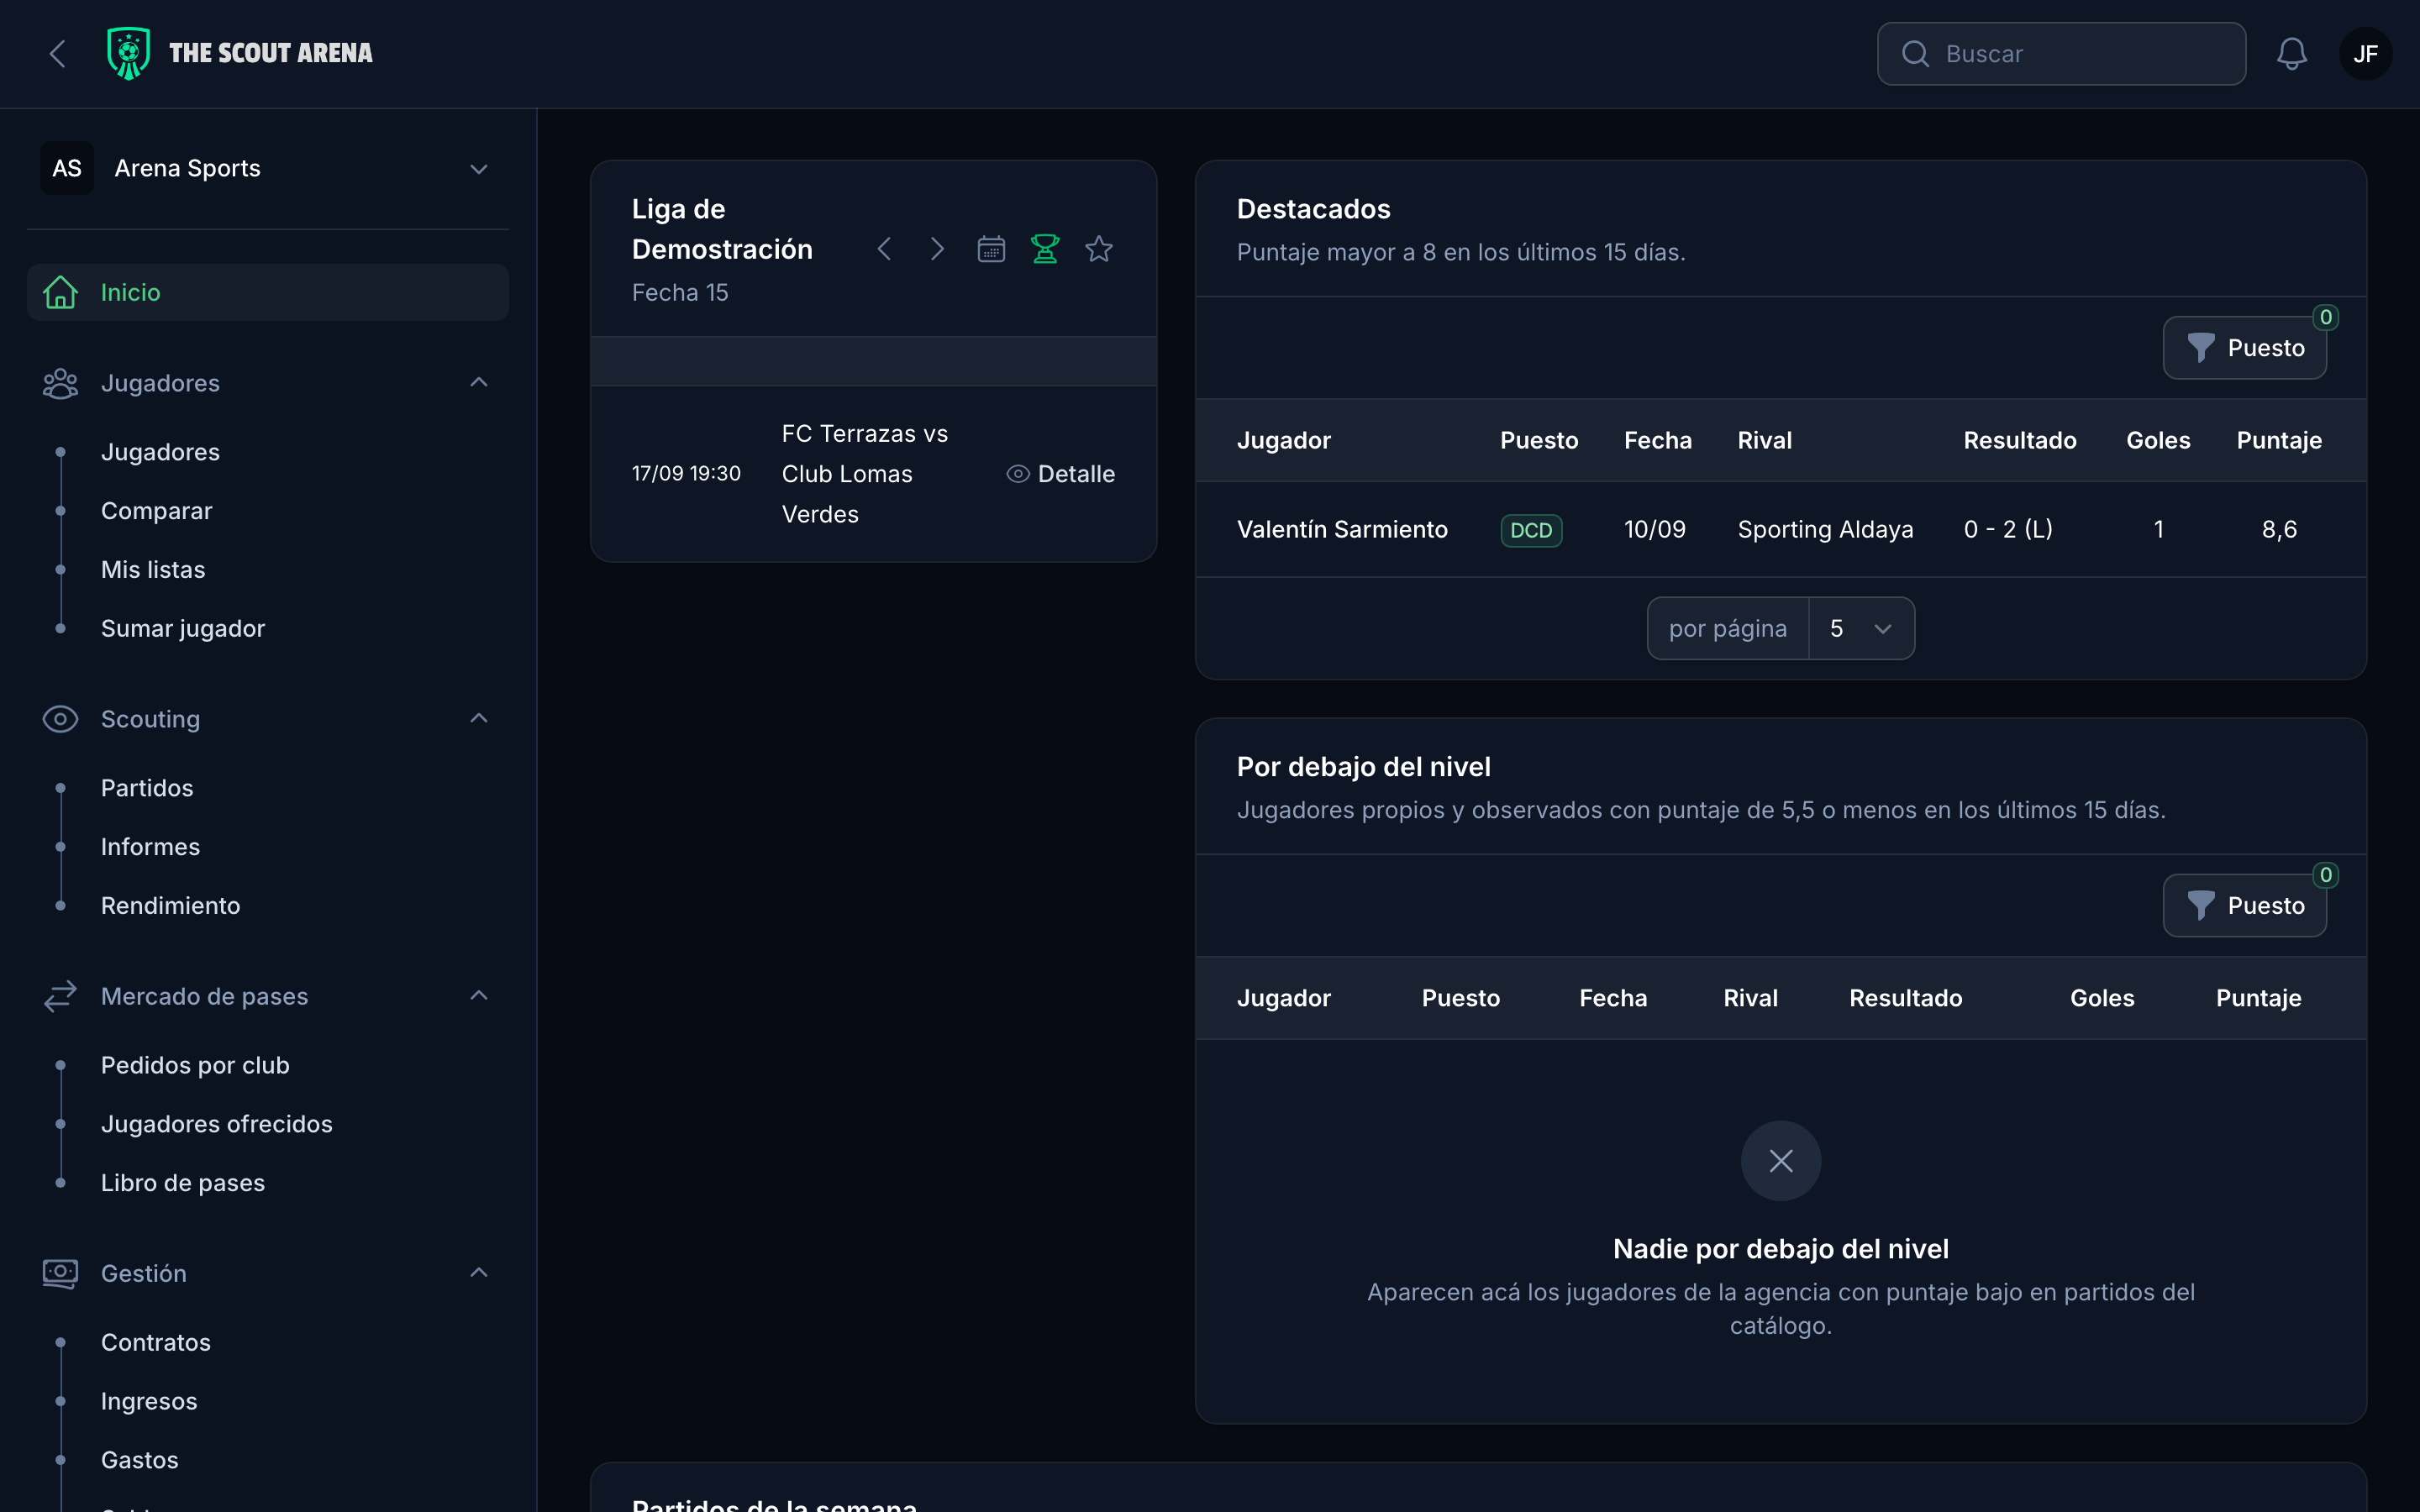The width and height of the screenshot is (2420, 1512).
Task: Click the 8,6 puntaje value
Action: [2279, 530]
